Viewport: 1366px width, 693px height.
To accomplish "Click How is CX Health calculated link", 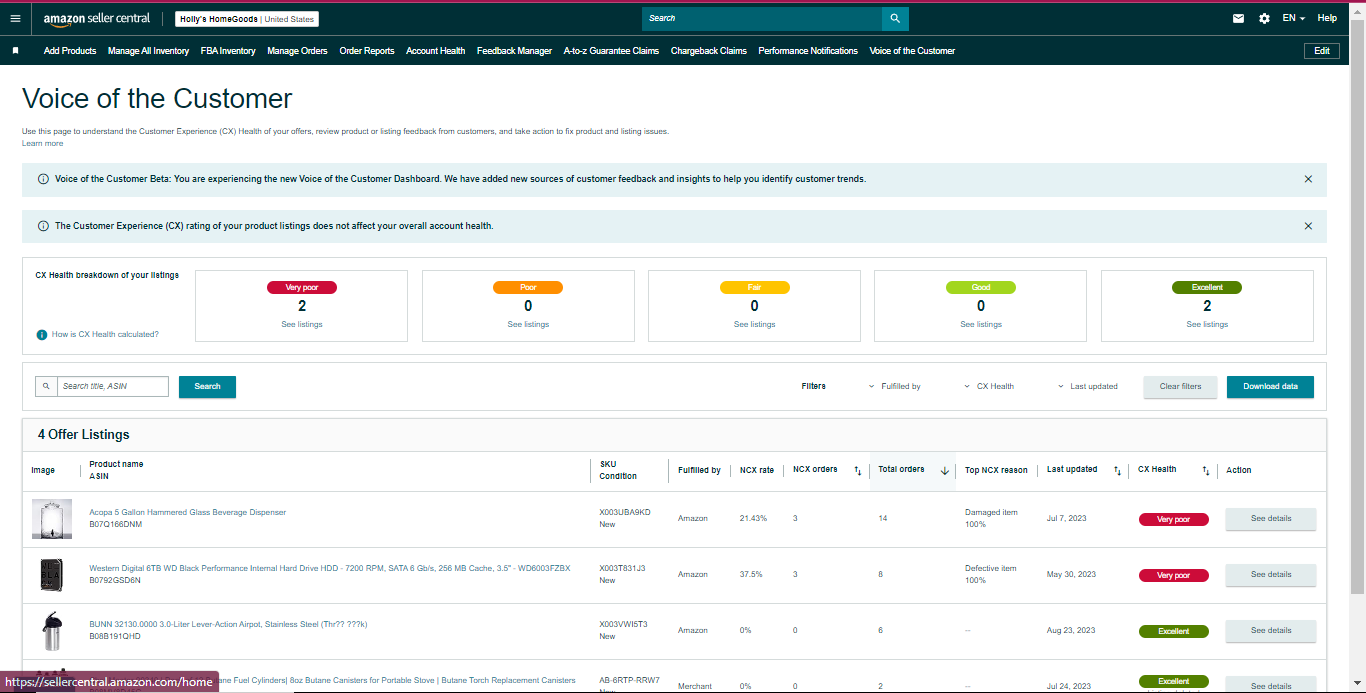I will coord(105,334).
